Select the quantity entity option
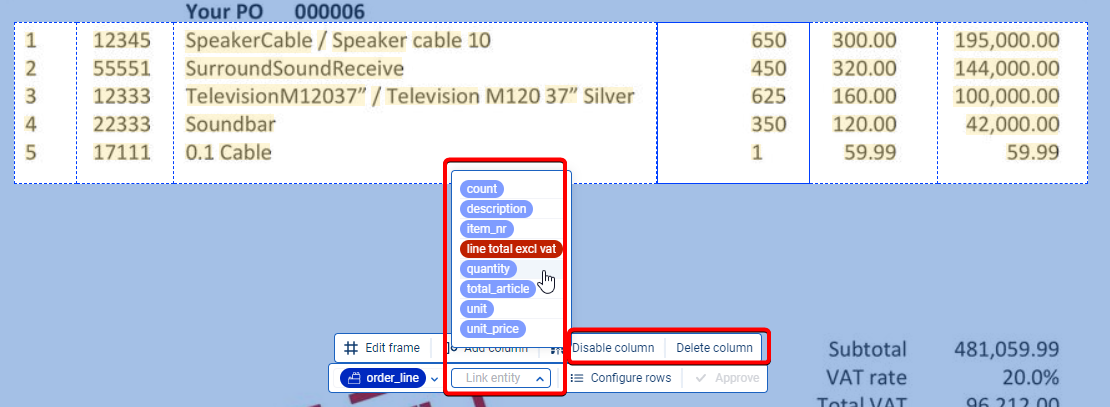 488,269
